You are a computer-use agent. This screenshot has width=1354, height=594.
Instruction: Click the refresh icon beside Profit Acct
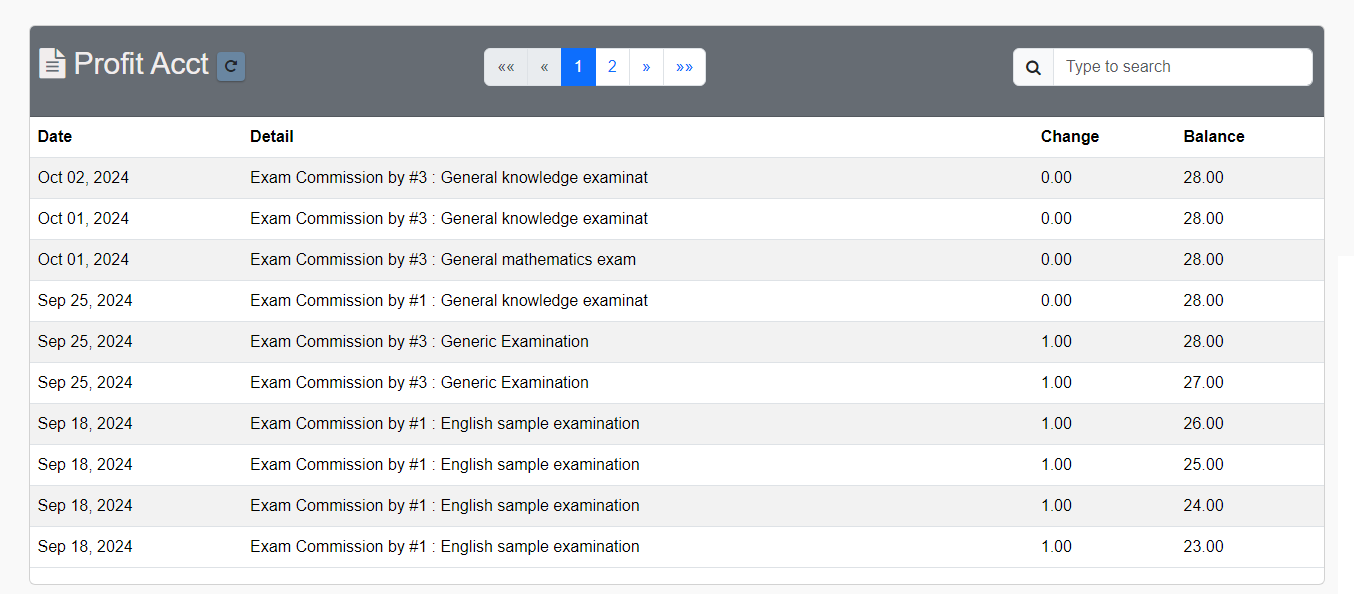click(231, 66)
